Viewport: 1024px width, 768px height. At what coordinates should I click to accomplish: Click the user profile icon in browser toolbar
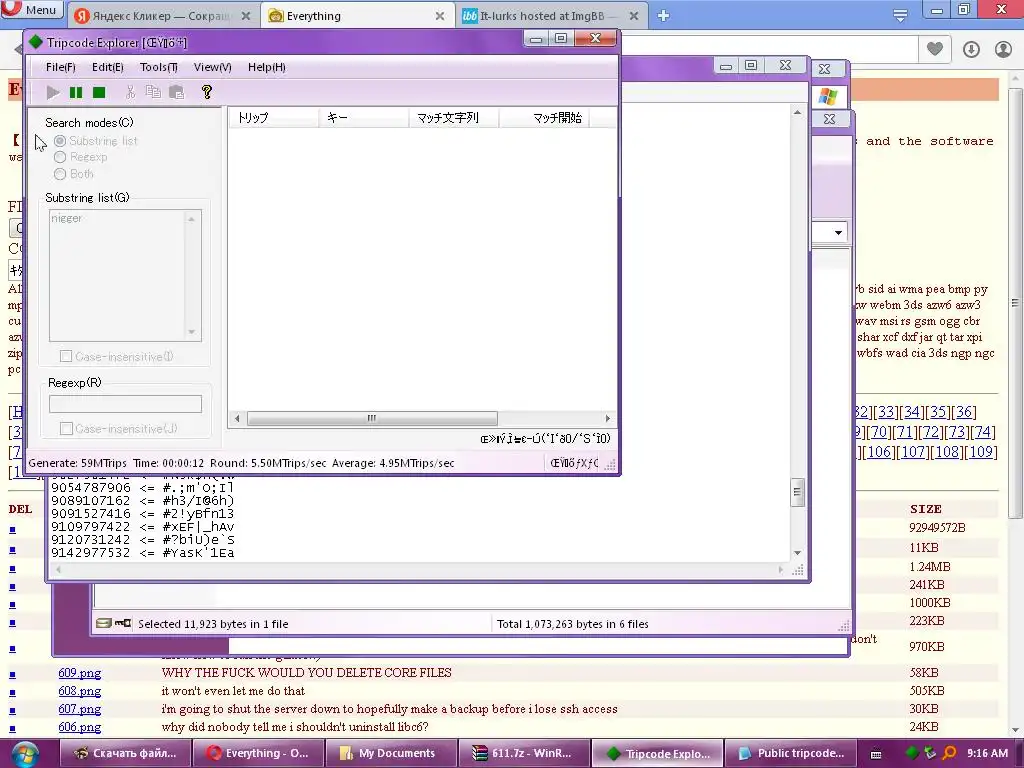click(1003, 49)
